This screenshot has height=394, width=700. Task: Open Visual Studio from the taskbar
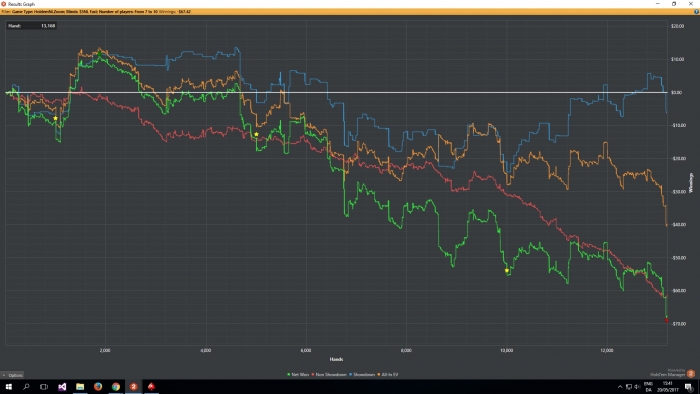pos(62,387)
